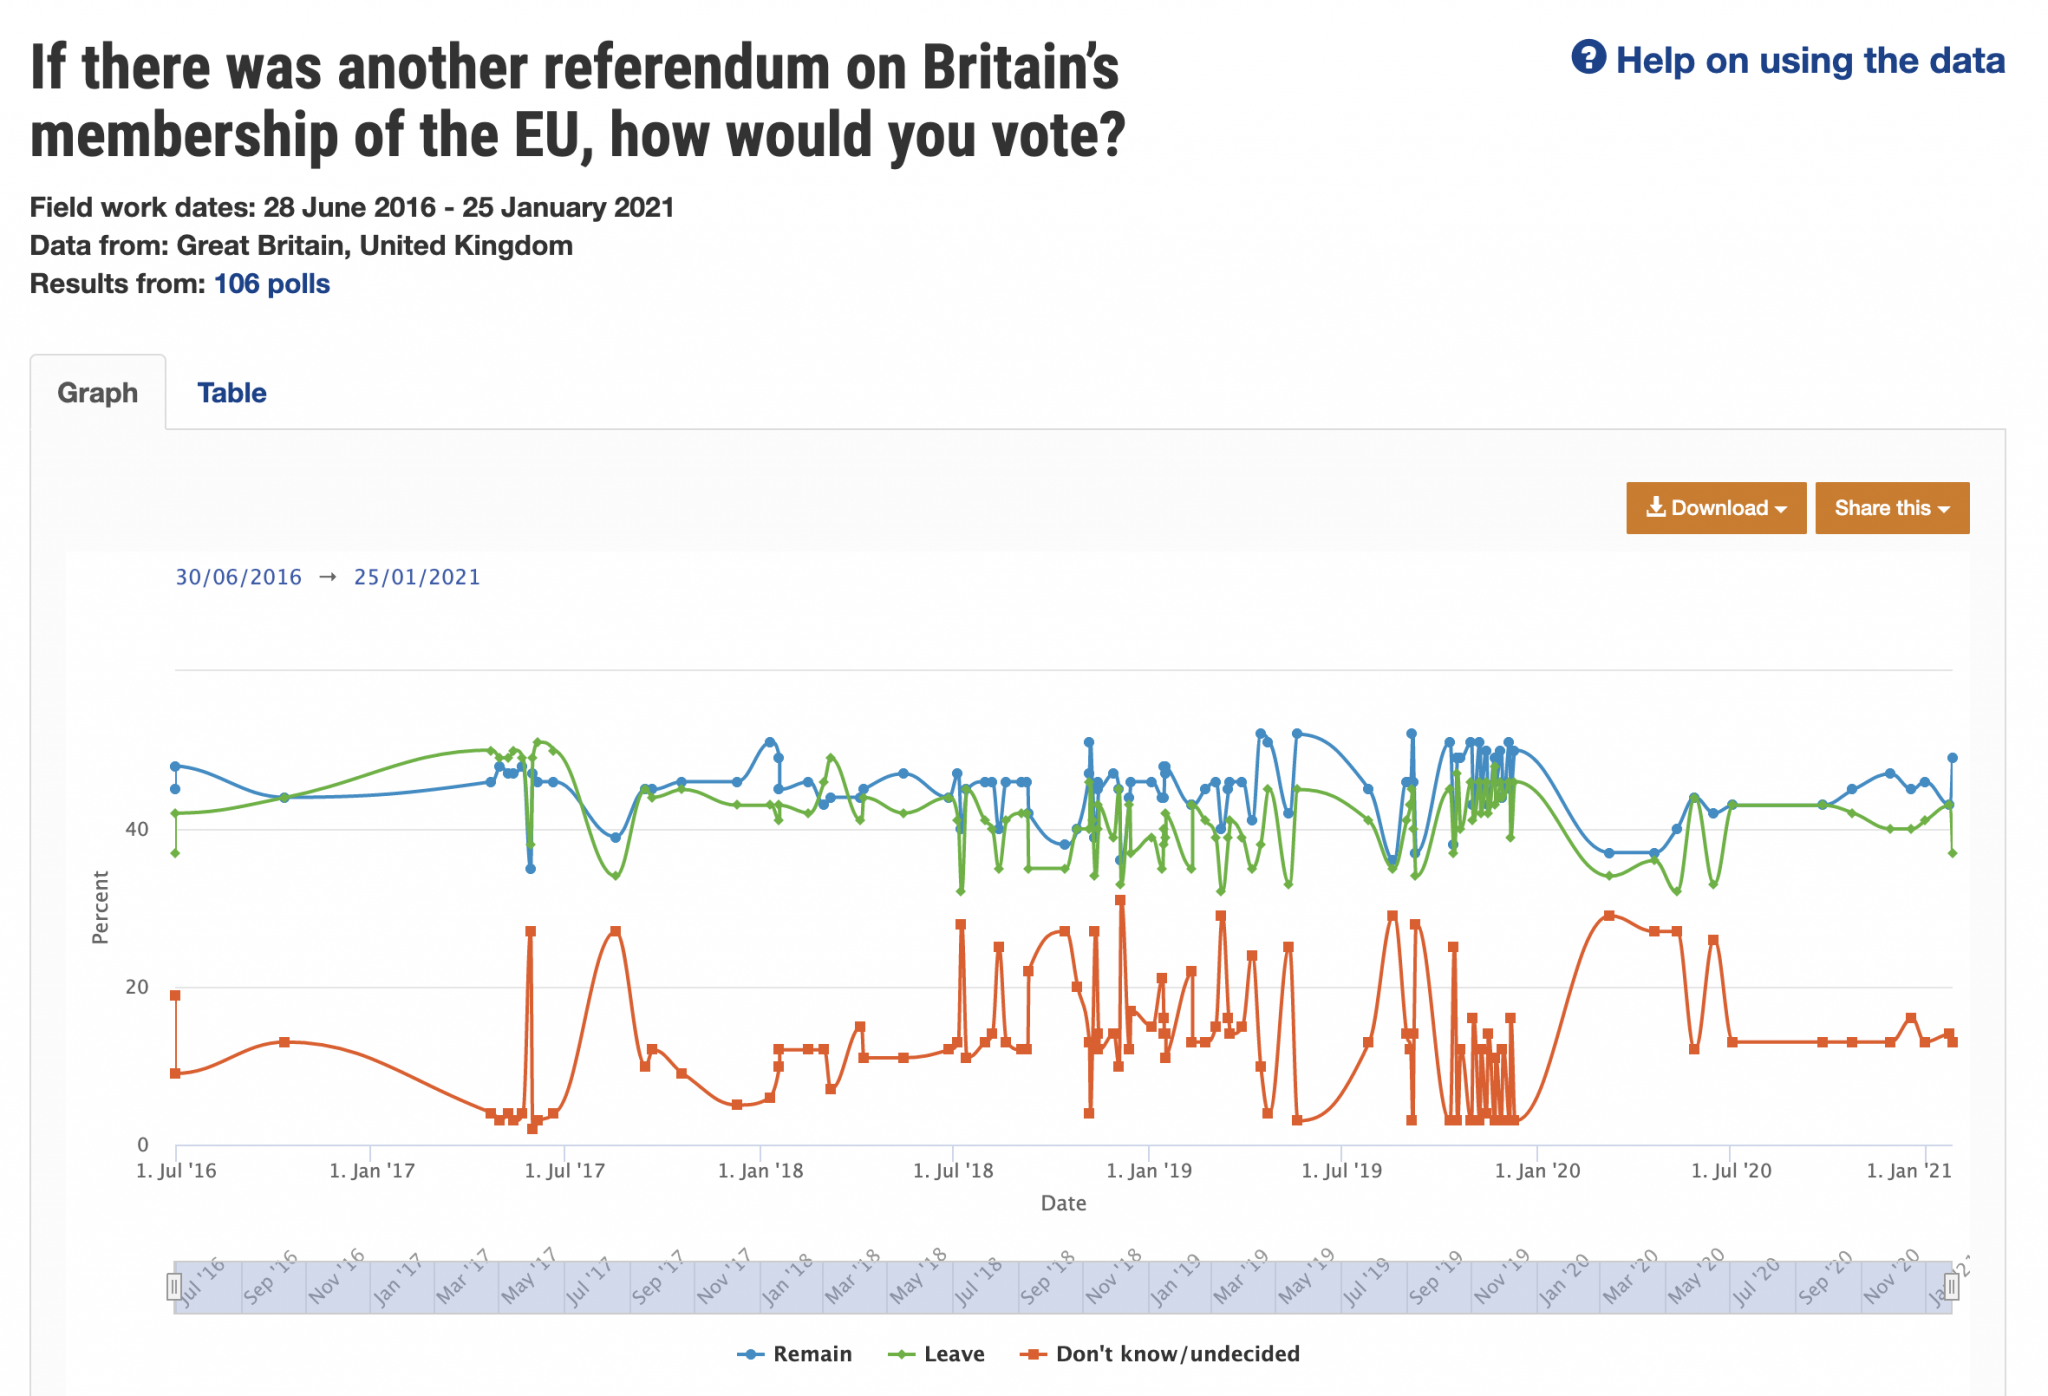Screen dimensions: 2048x1396
Task: Switch to the Table tab
Action: coord(233,392)
